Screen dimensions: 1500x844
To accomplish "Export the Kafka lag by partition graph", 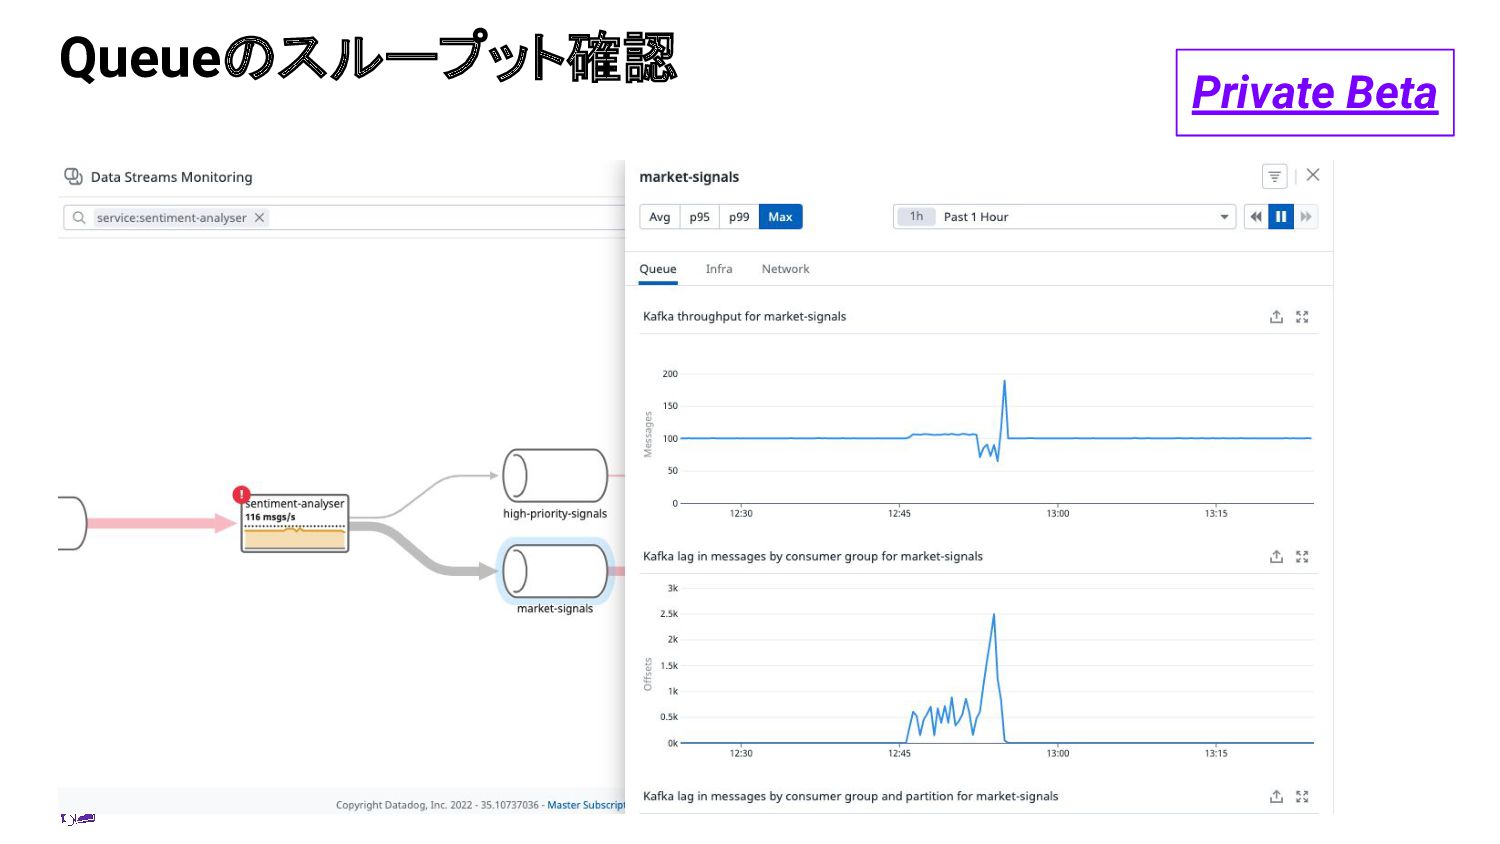I will tap(1276, 797).
